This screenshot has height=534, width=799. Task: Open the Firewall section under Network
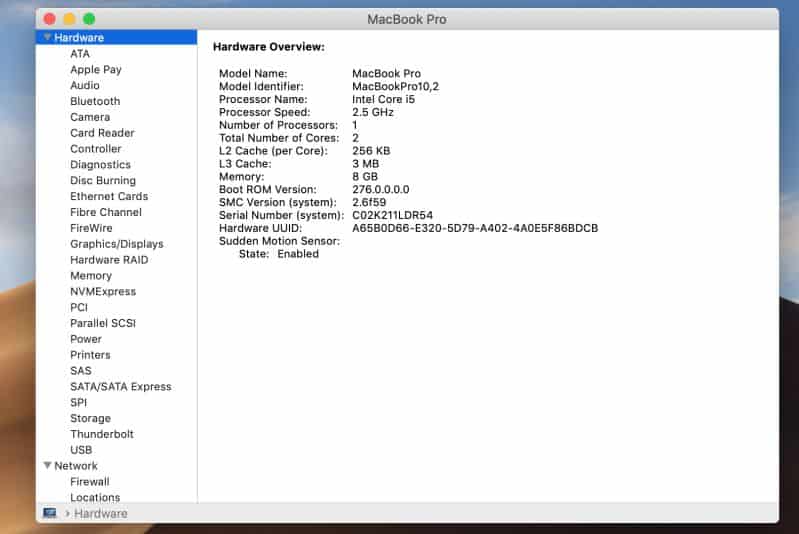coord(90,481)
